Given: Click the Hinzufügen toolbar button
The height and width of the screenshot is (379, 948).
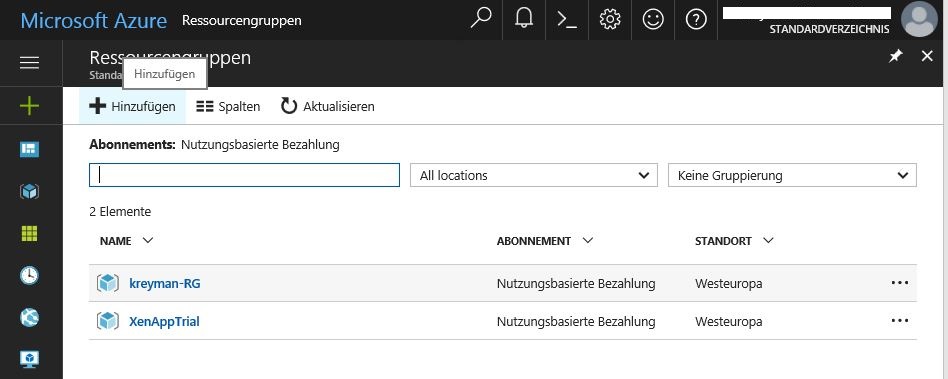Looking at the screenshot, I should click(x=132, y=106).
